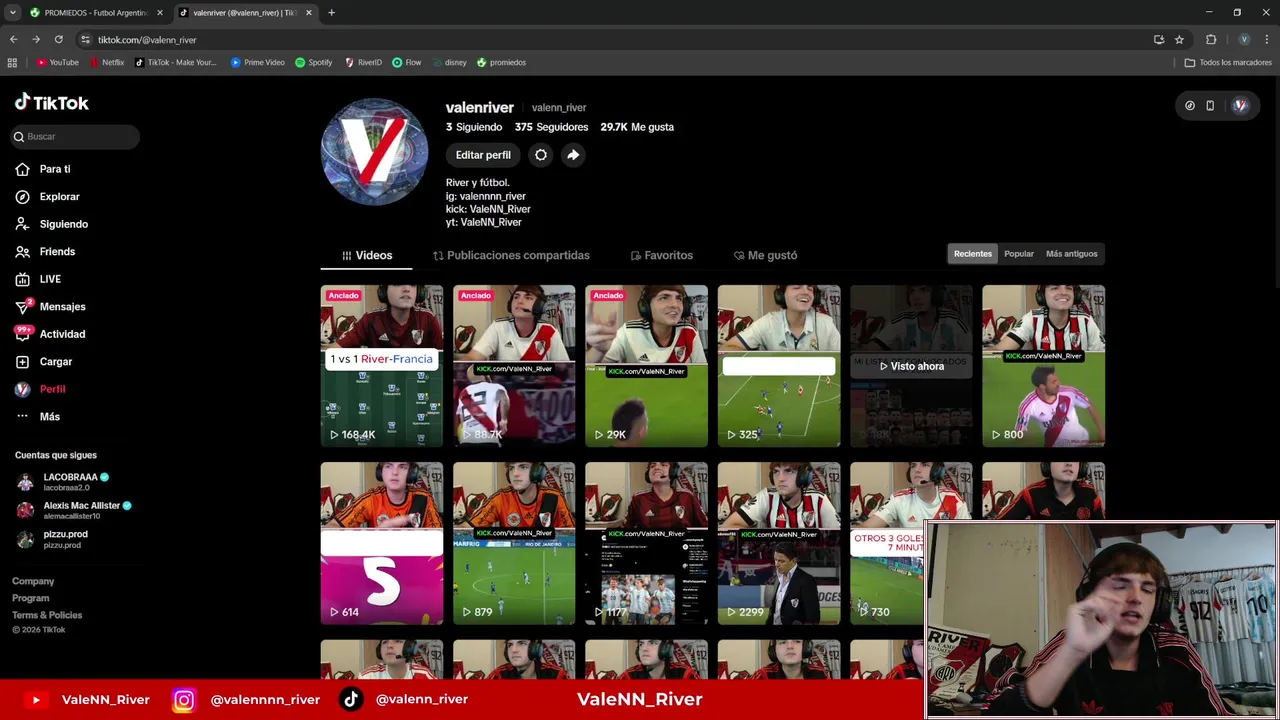Open the 3 Siguiendo list
Viewport: 1280px width, 720px height.
click(474, 127)
